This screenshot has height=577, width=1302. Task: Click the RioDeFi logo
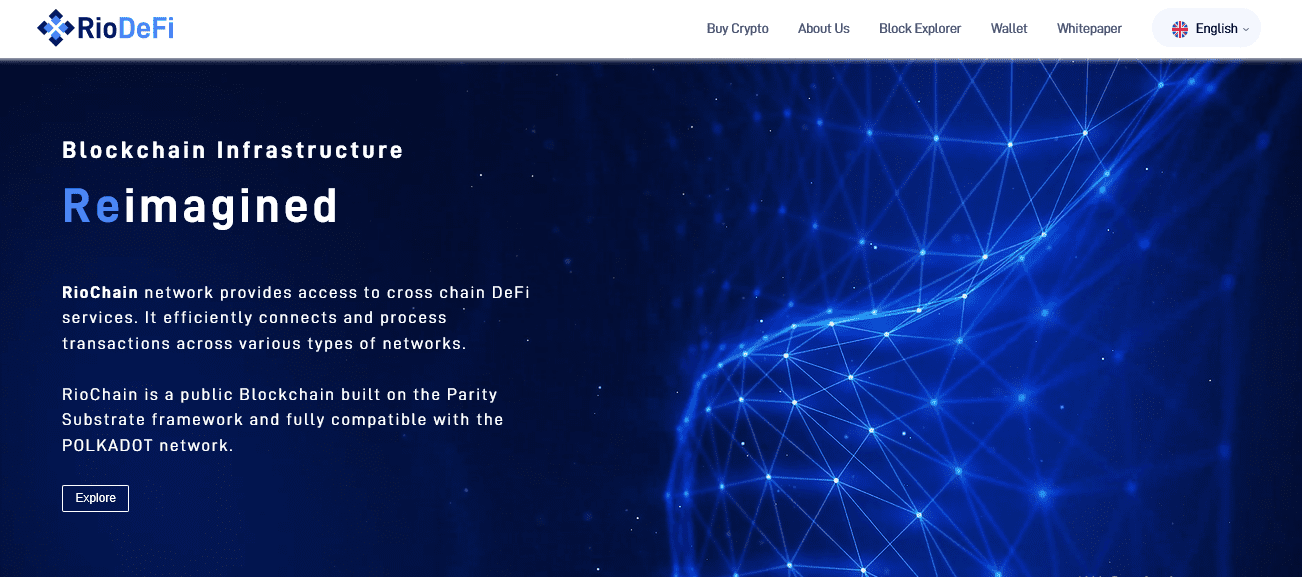click(x=105, y=28)
